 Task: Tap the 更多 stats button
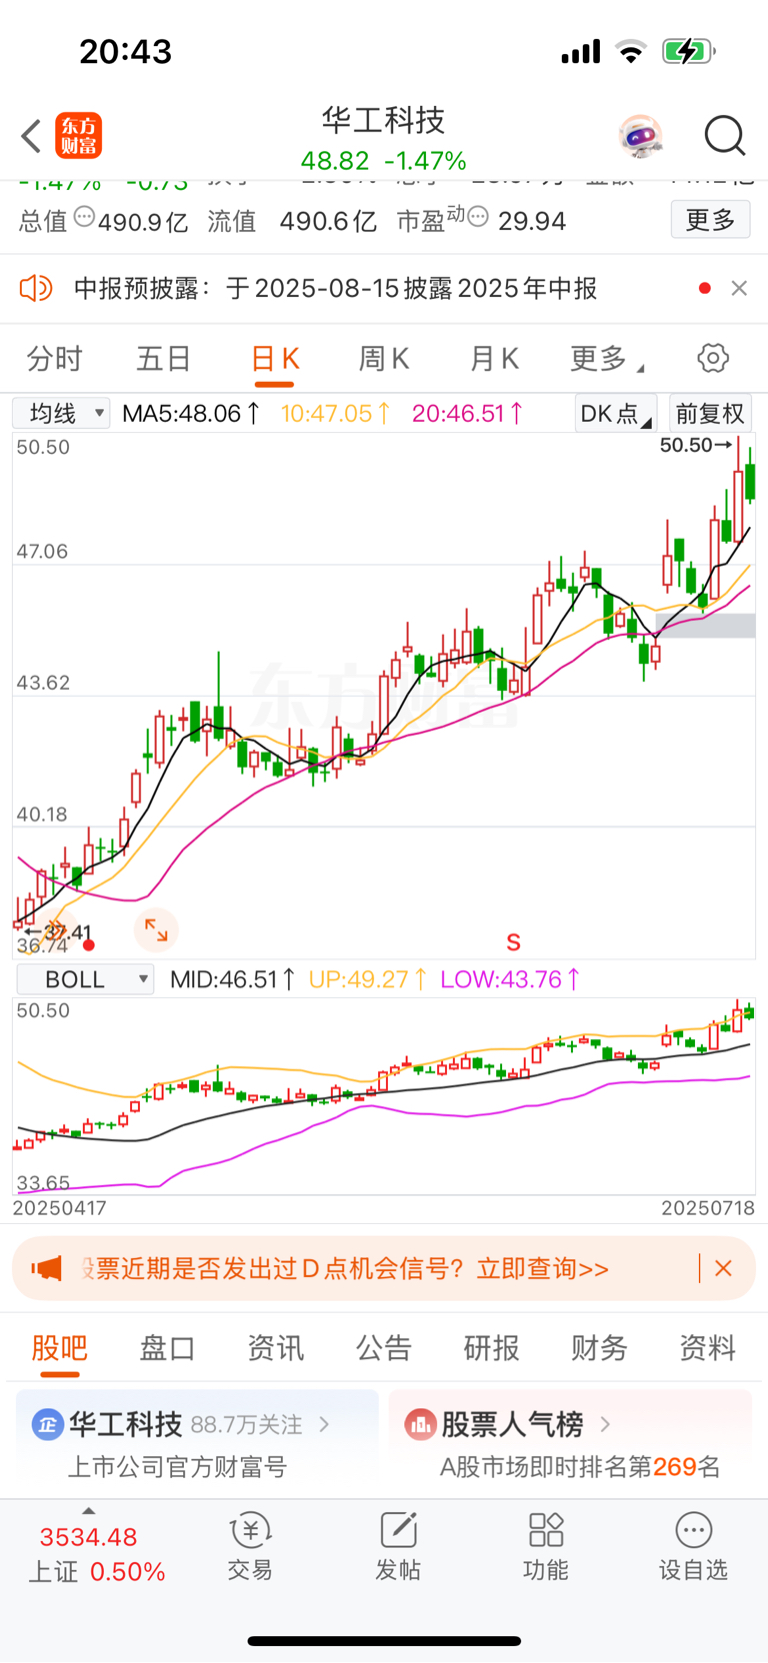point(710,219)
